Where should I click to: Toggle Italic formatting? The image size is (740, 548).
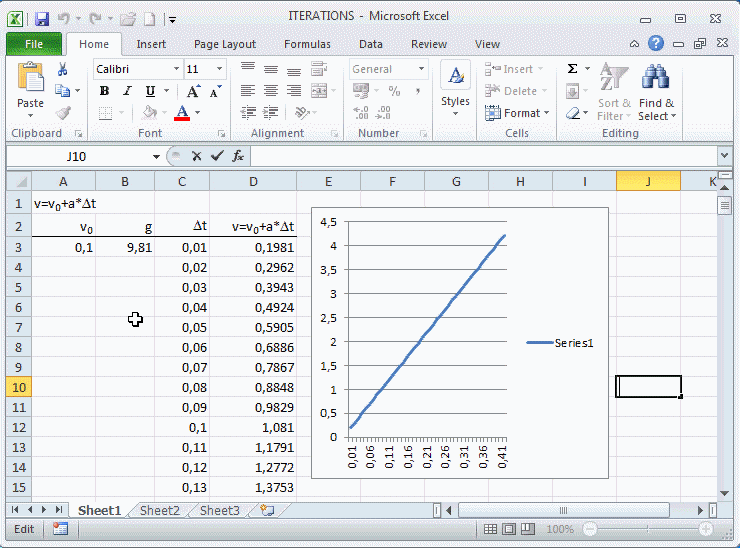(126, 91)
